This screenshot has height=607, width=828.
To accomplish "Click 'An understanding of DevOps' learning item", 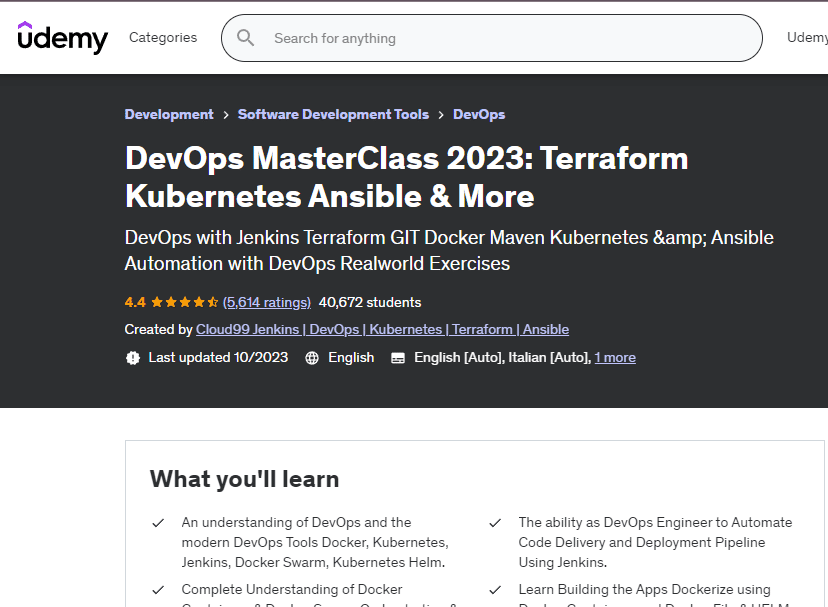I will [x=315, y=542].
